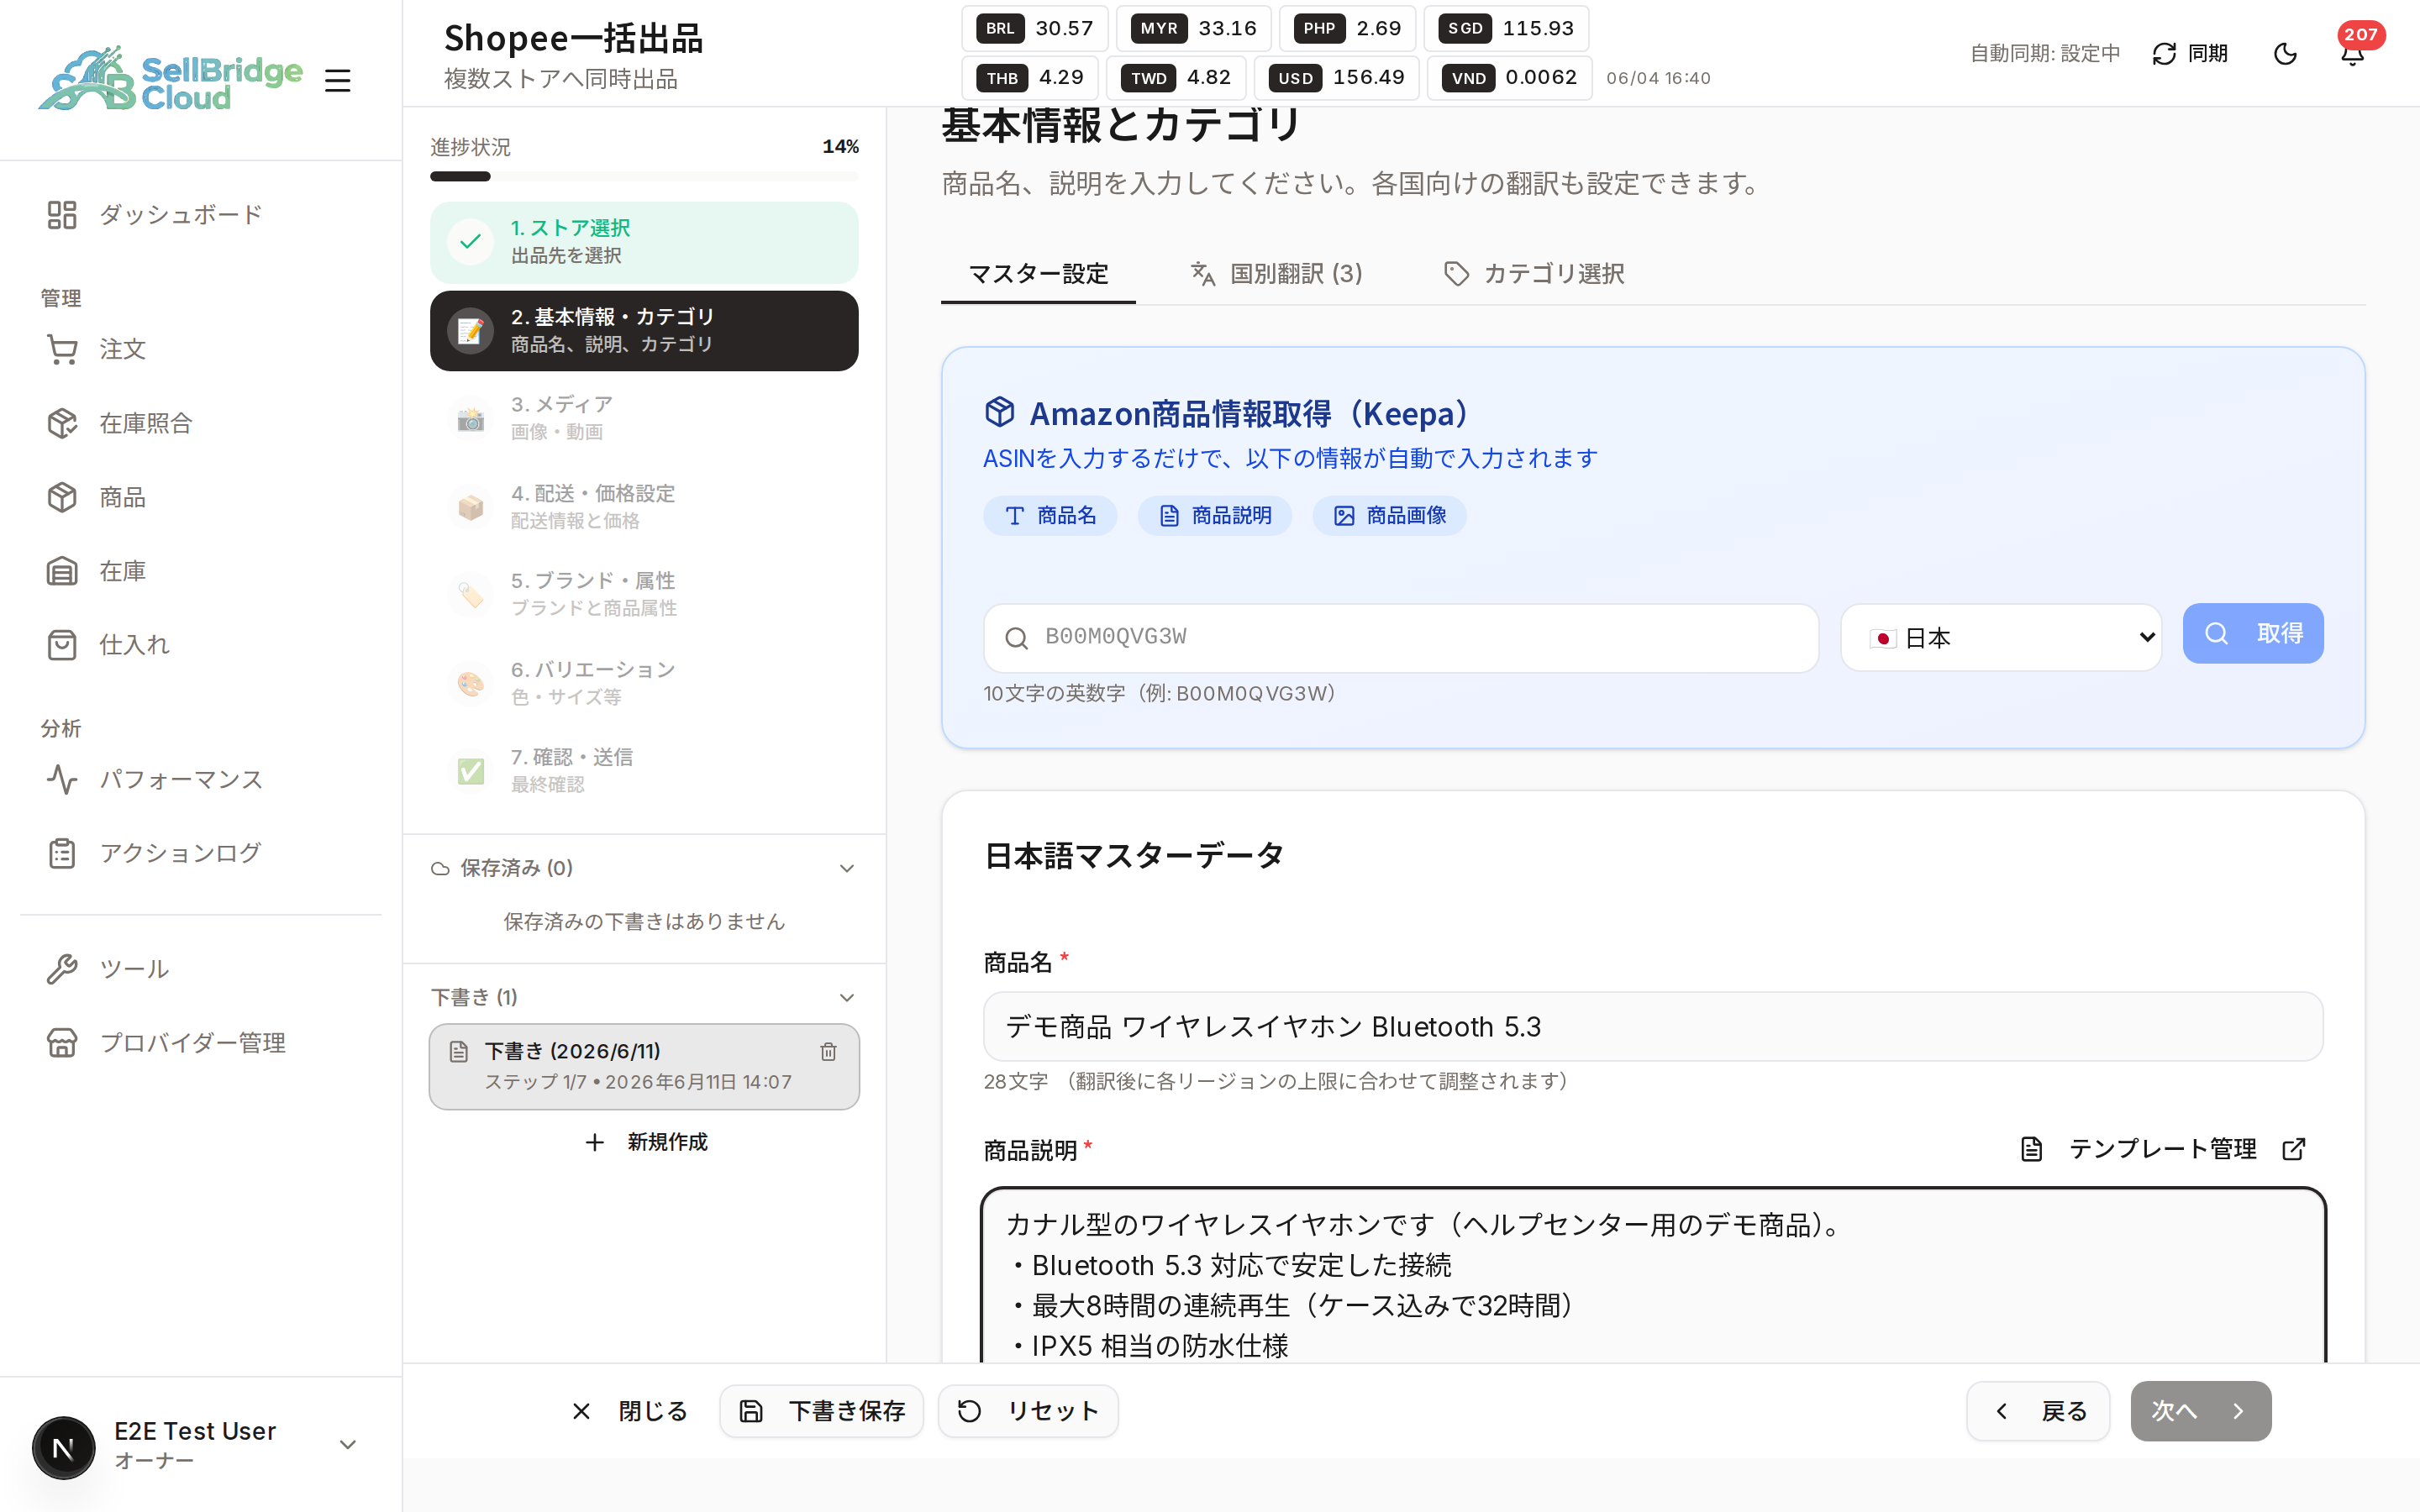Go to step 1. ストア選択
The image size is (2420, 1512).
(644, 242)
